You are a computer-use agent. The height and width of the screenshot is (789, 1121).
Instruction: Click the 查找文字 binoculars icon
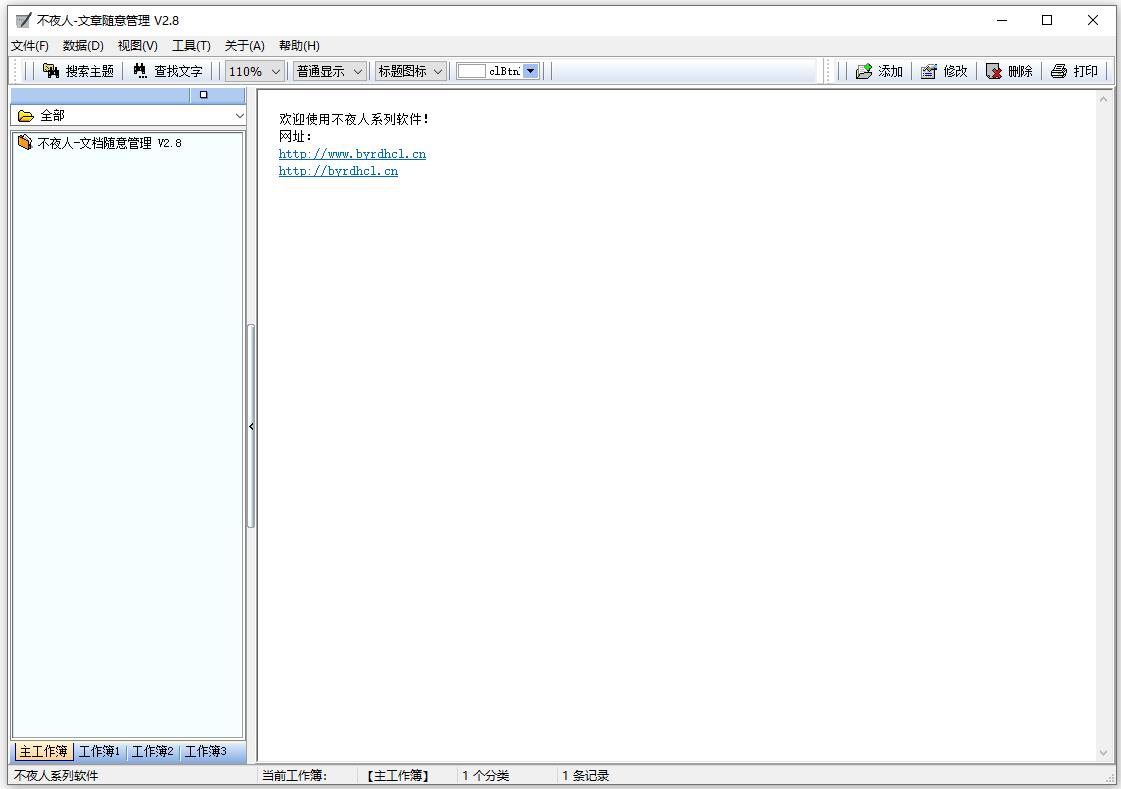pos(140,71)
